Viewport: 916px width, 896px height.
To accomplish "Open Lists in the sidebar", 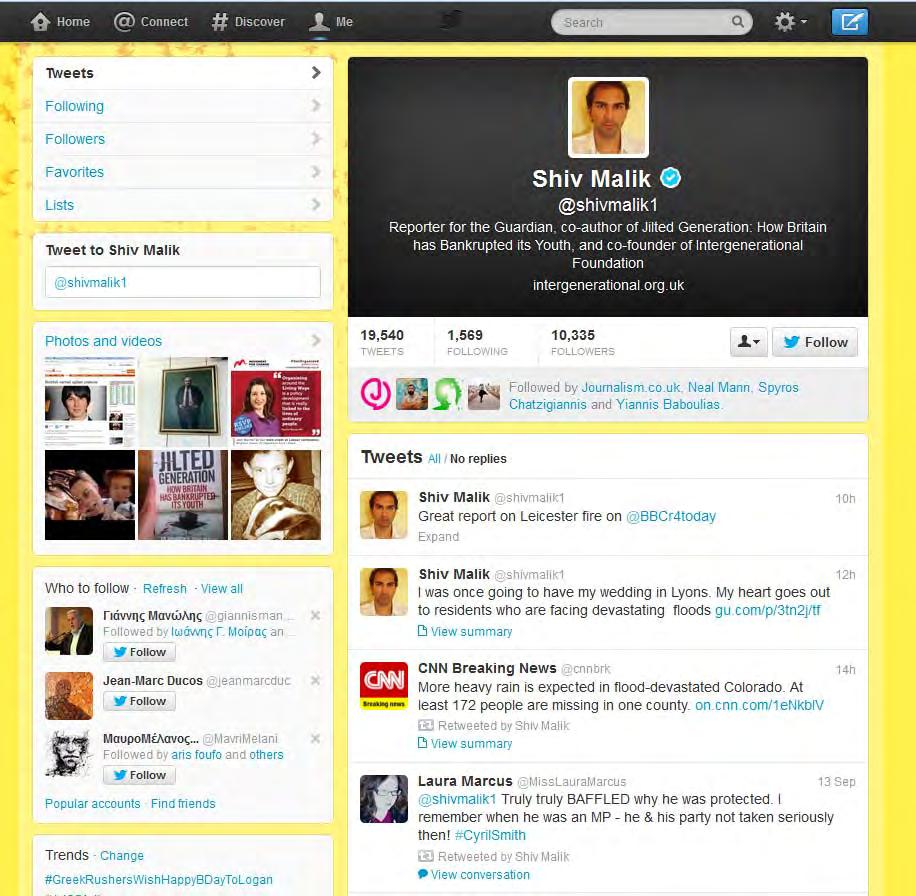I will point(60,205).
